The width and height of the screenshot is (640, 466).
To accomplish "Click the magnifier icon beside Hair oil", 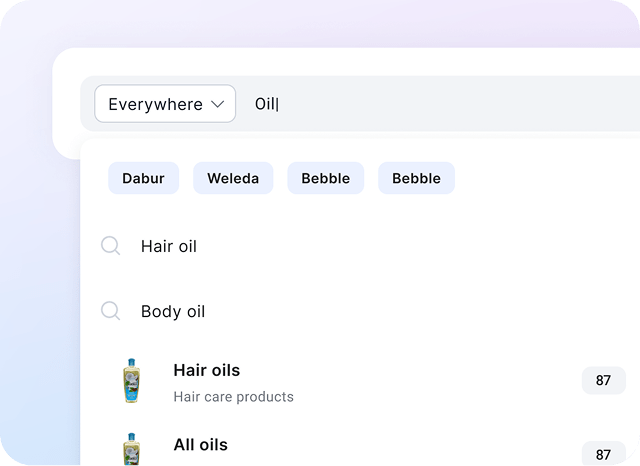I will point(110,246).
